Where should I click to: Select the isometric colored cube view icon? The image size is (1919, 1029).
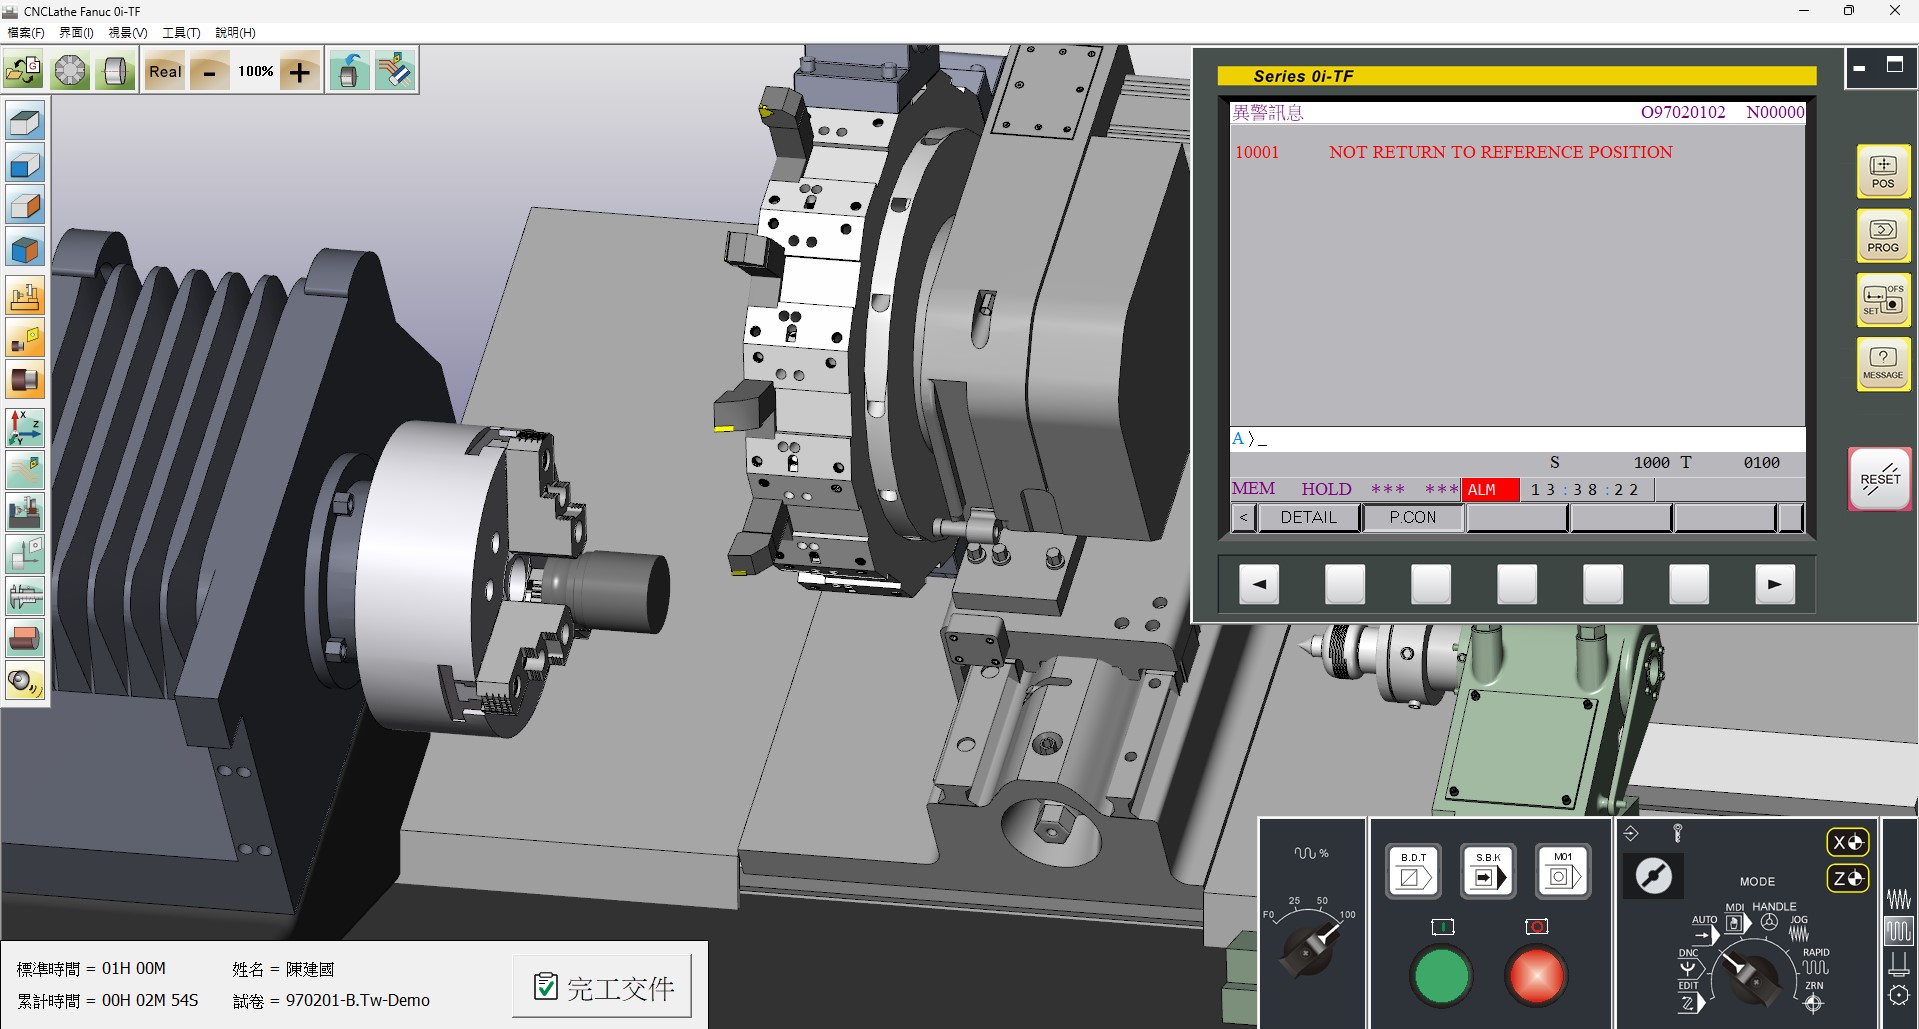[x=25, y=249]
